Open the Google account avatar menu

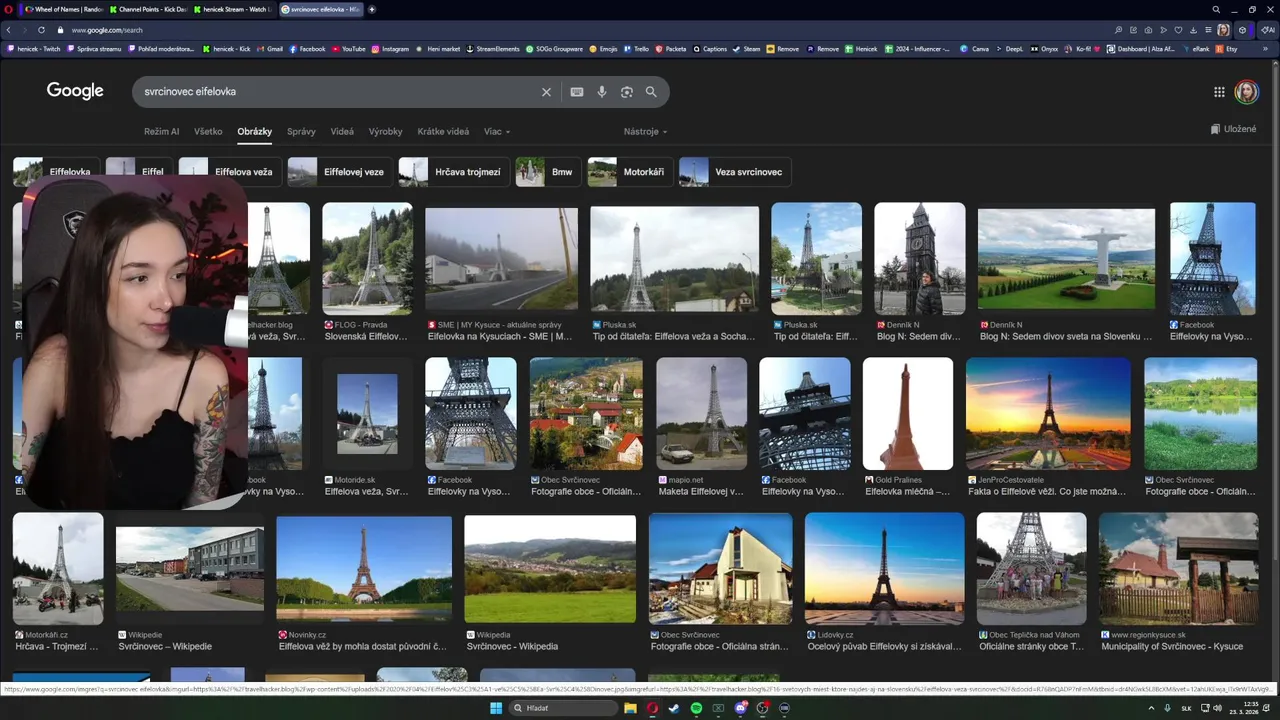pyautogui.click(x=1246, y=92)
